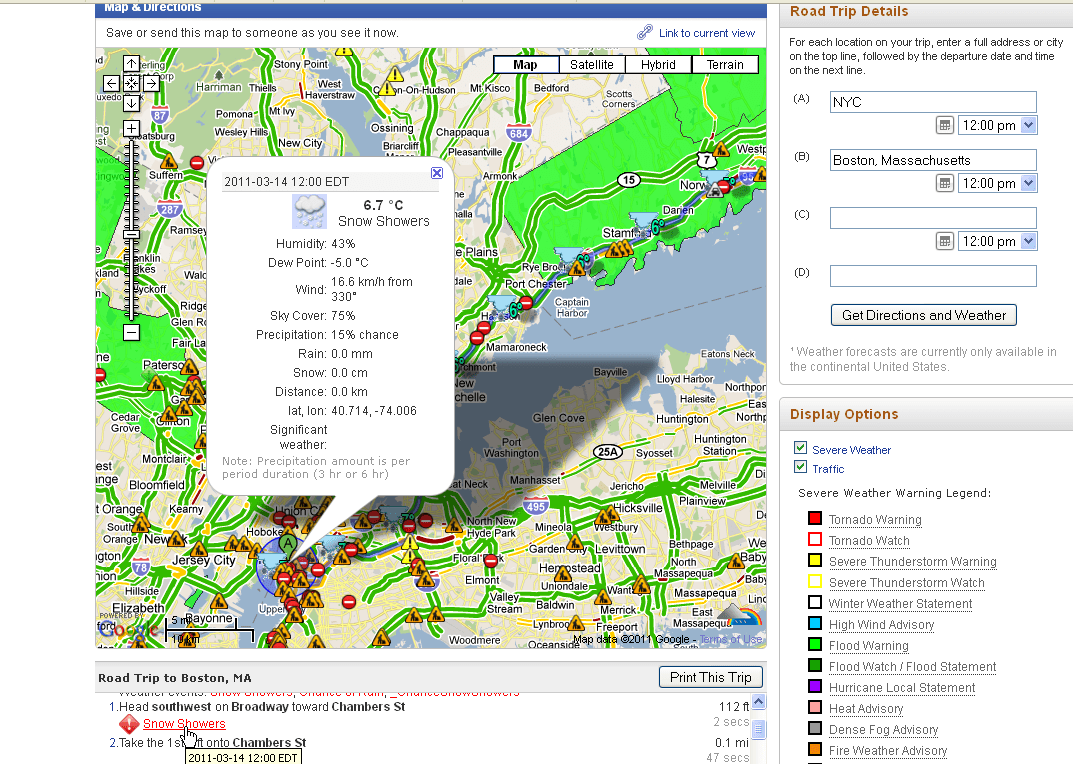Click the Heat Advisory legend link
1073x764 pixels.
(866, 709)
